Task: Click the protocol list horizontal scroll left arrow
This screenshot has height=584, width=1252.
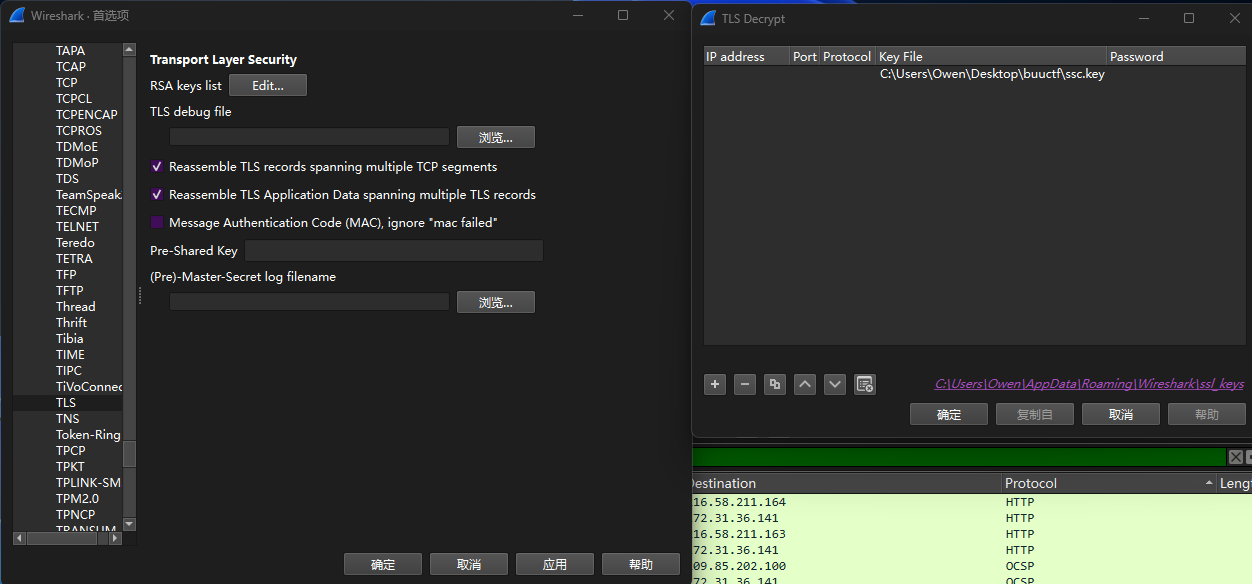Action: [x=18, y=538]
